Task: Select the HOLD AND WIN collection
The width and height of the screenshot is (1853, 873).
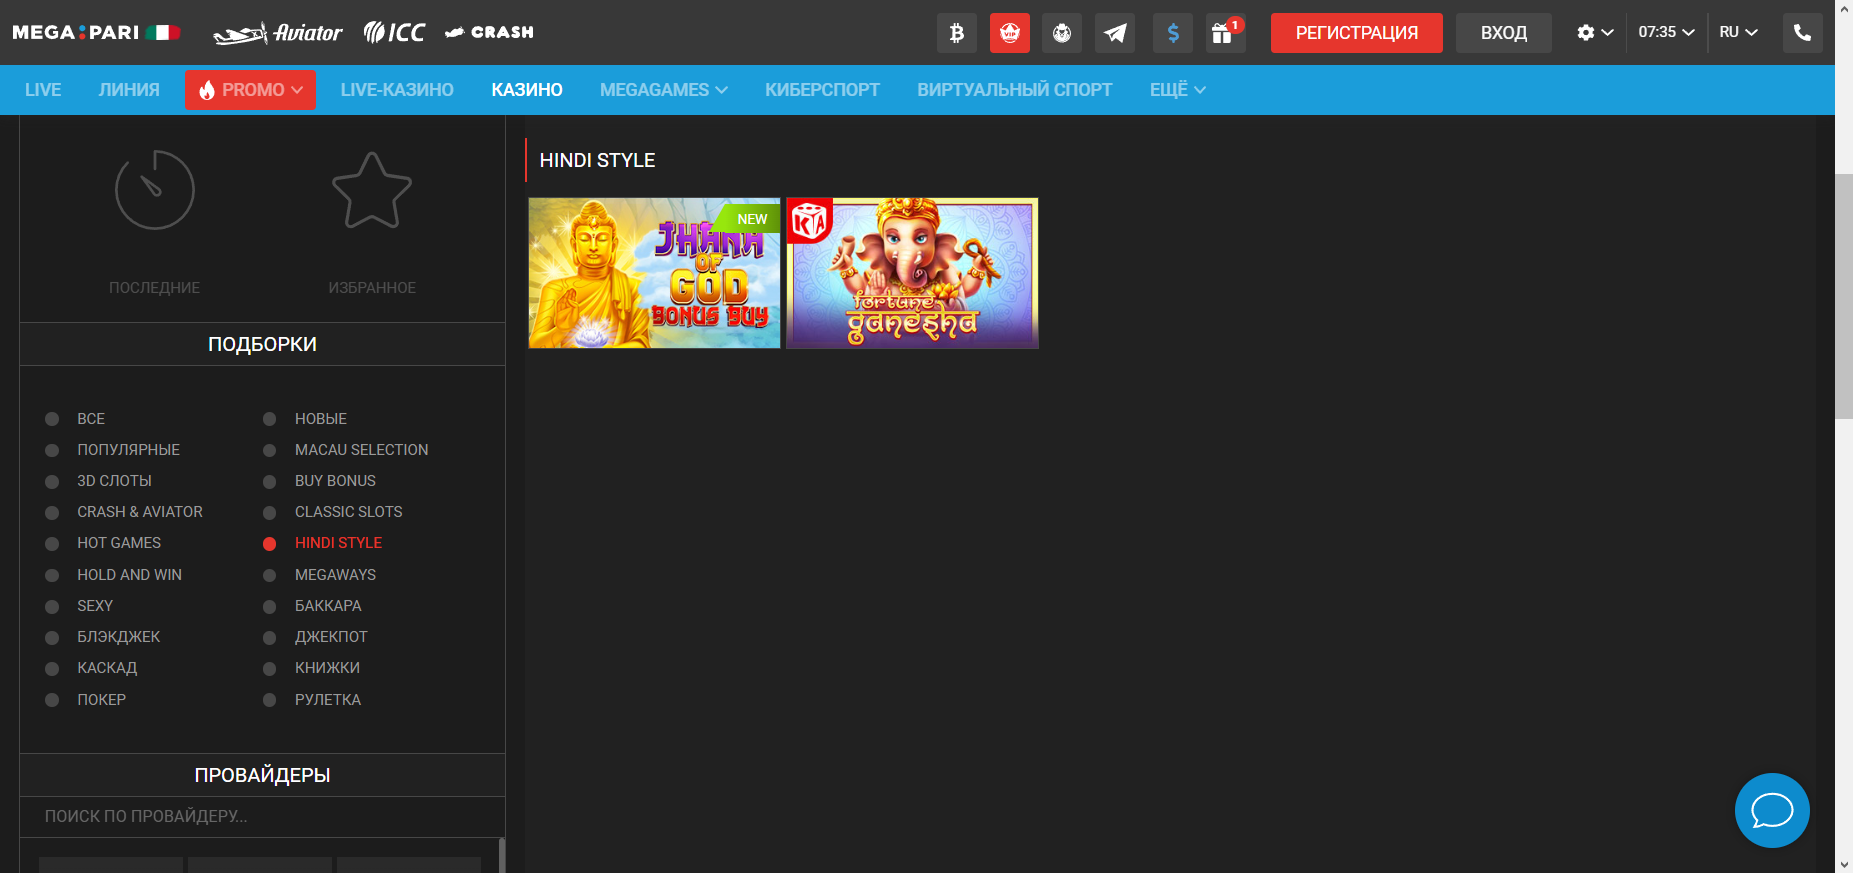Action: pos(129,575)
